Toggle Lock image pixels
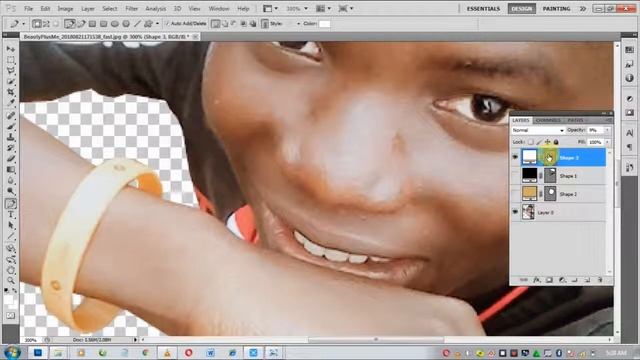The image size is (640, 360). [x=539, y=142]
